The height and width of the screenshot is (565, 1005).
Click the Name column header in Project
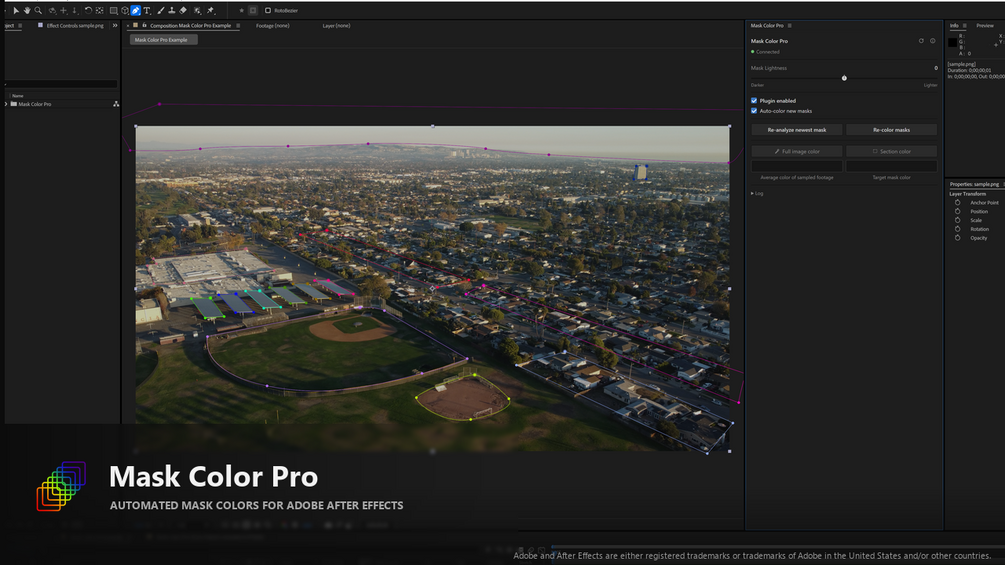[x=18, y=95]
